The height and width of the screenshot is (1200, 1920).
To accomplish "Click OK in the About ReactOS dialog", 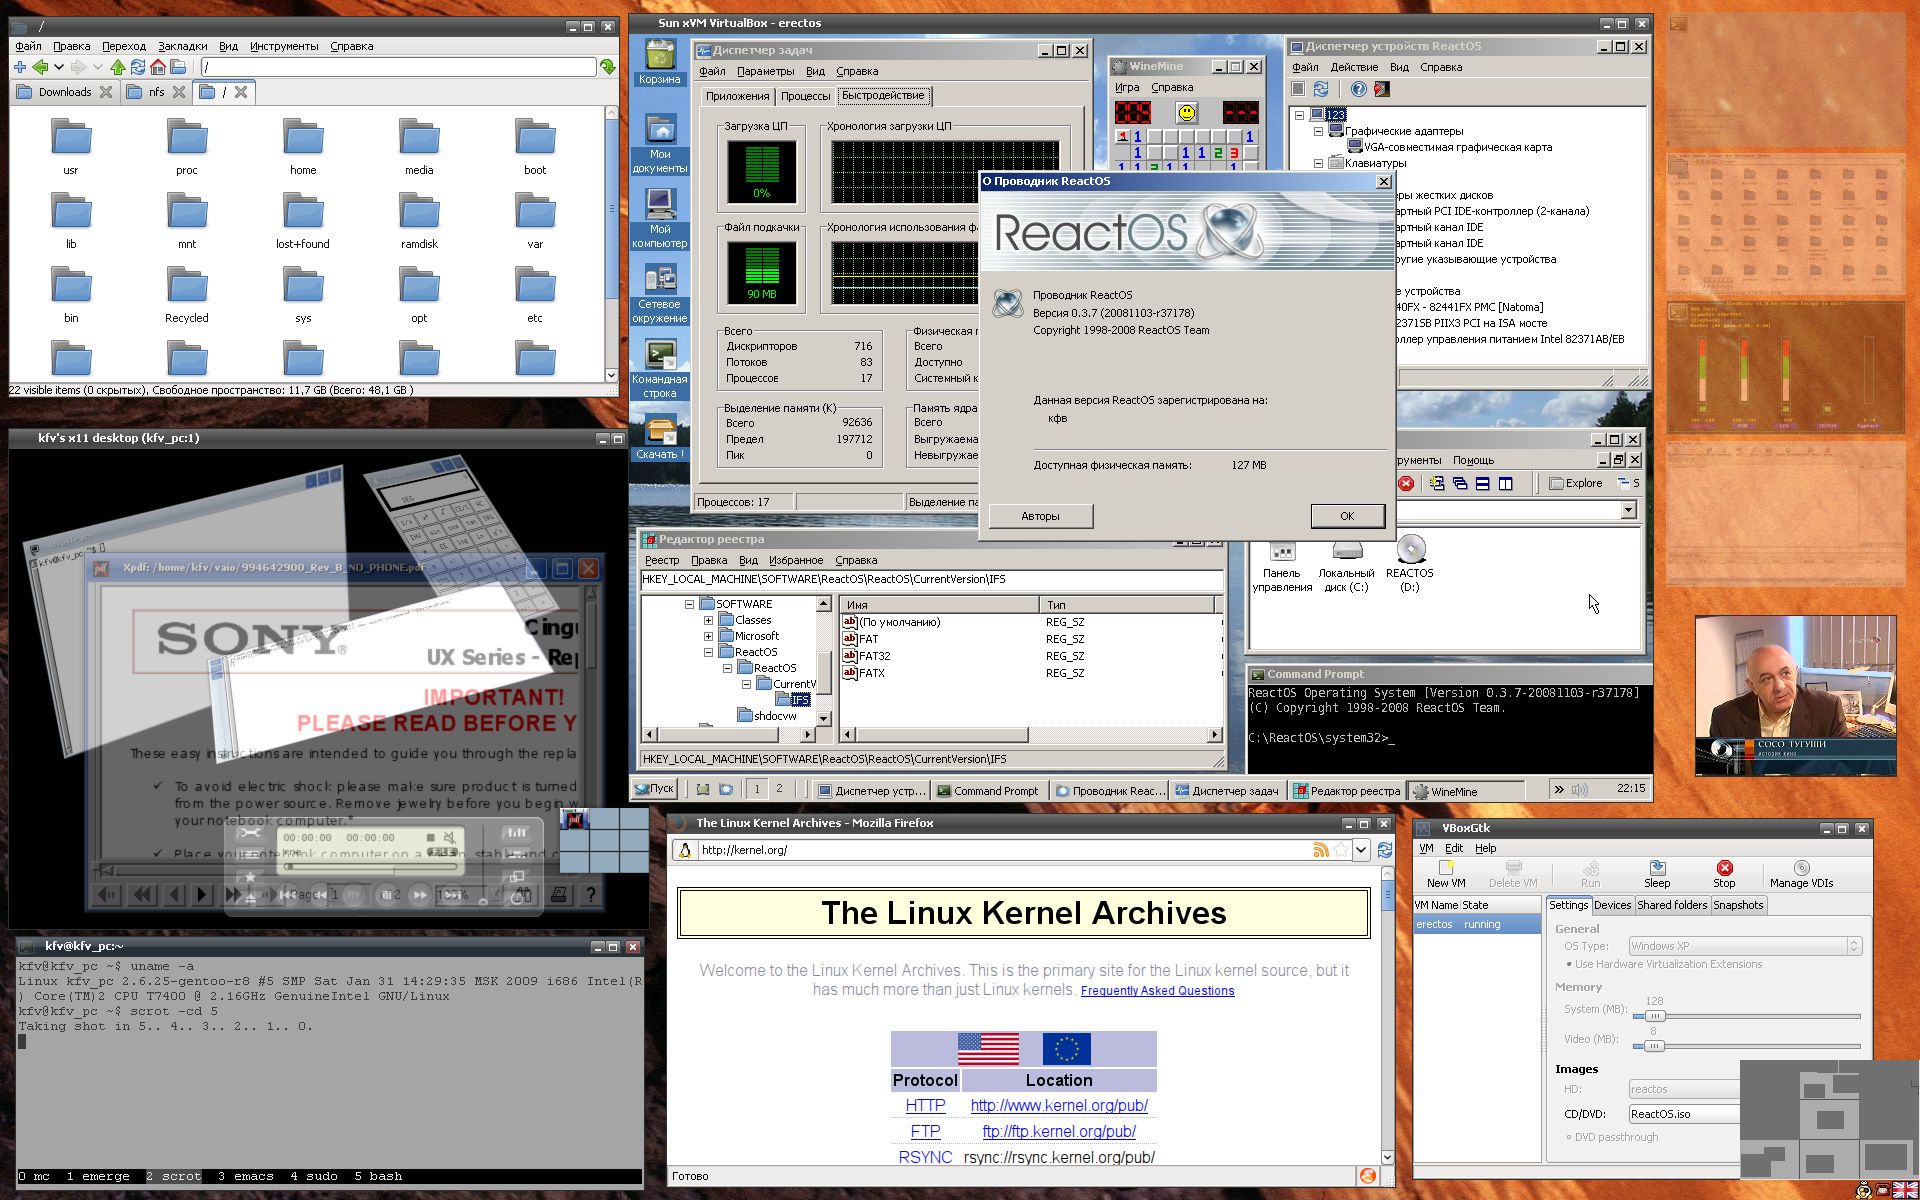I will [x=1347, y=516].
